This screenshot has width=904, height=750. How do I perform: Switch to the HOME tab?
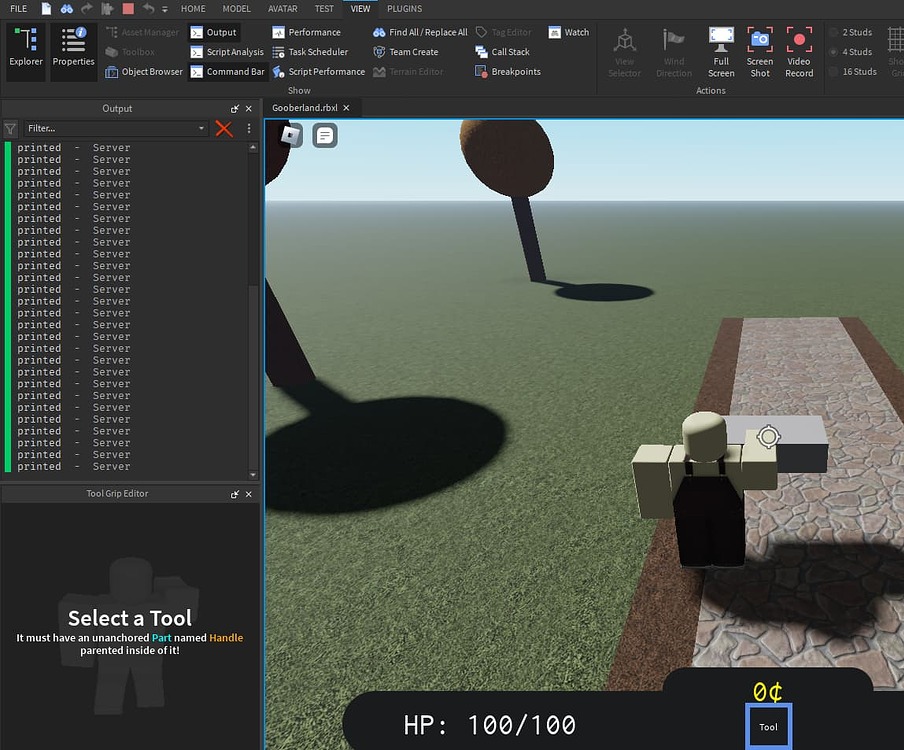(193, 9)
